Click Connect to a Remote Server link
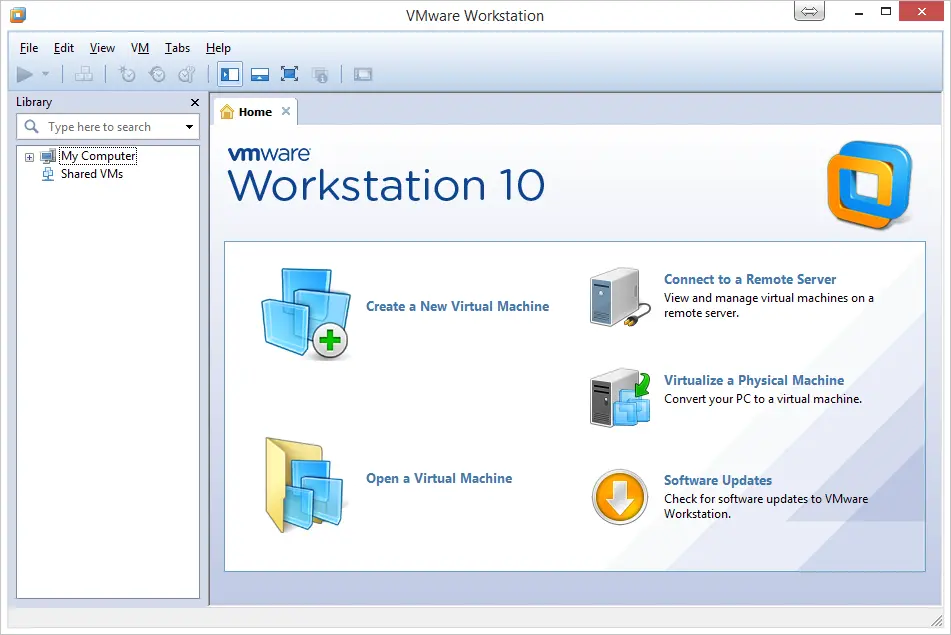Viewport: 951px width, 635px height. click(750, 280)
